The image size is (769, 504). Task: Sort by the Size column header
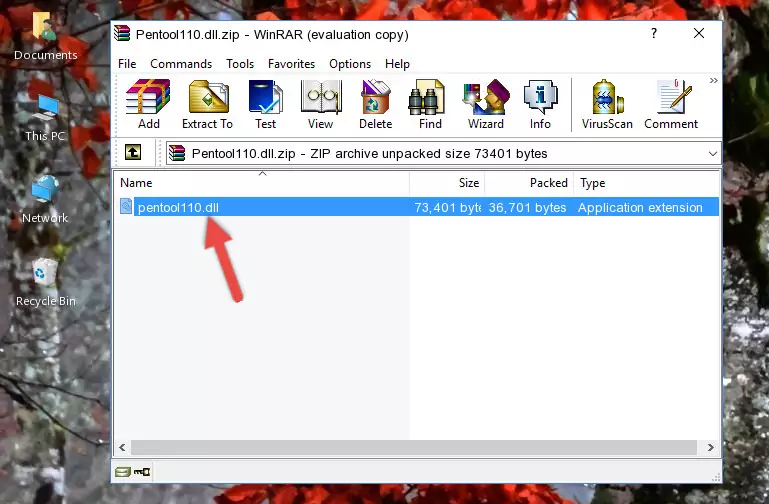pyautogui.click(x=447, y=183)
